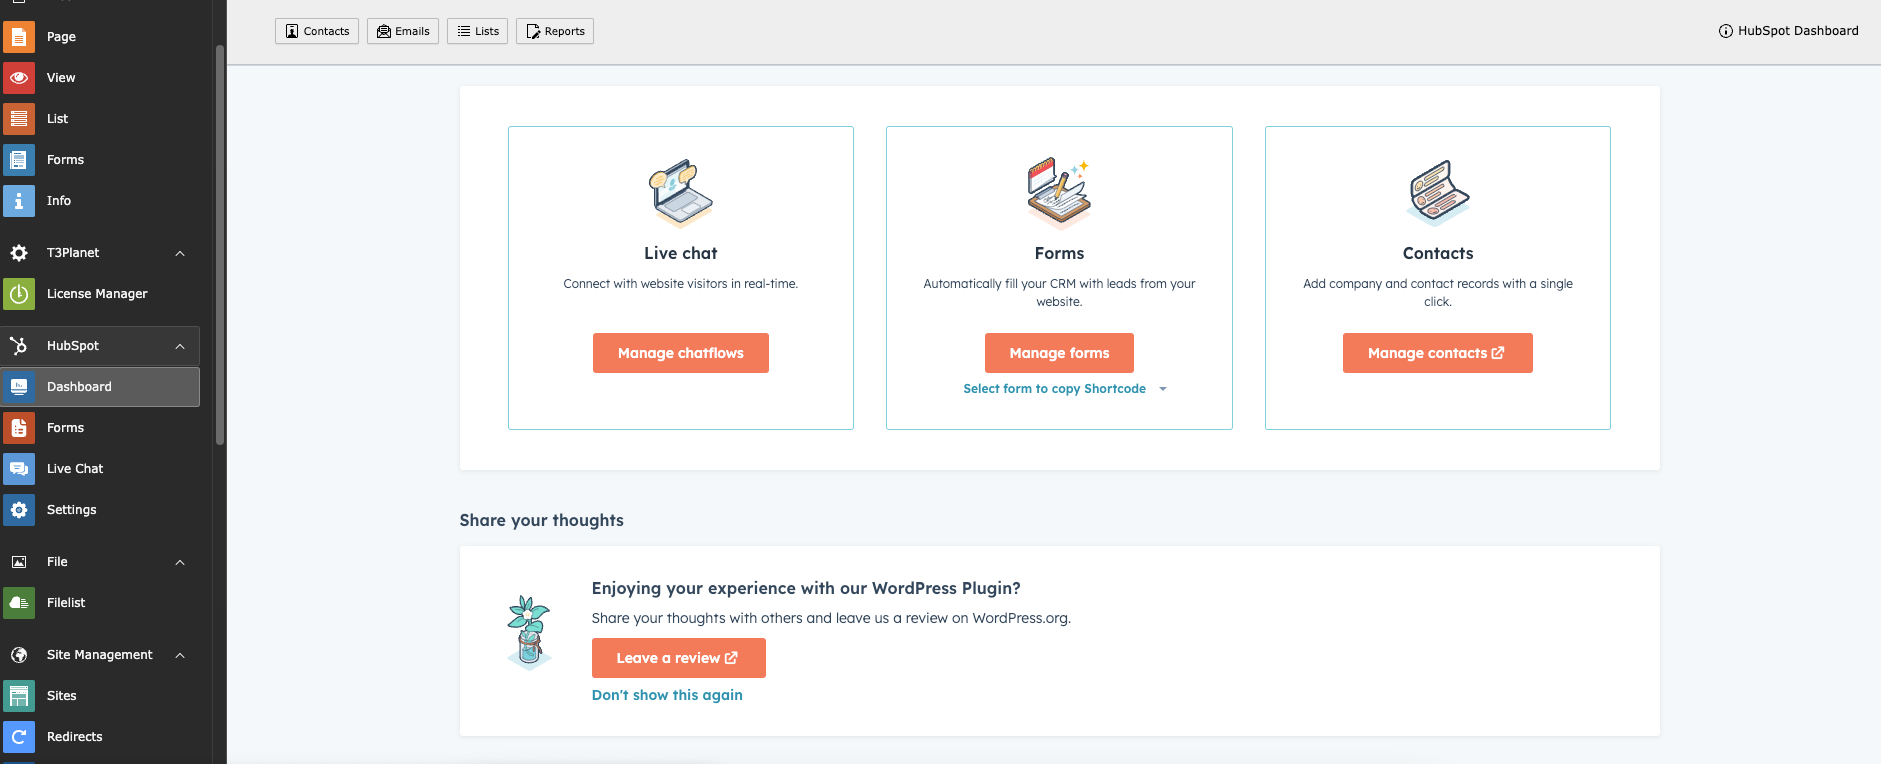The width and height of the screenshot is (1881, 764).
Task: Click the T3Planet gear icon
Action: tap(19, 253)
